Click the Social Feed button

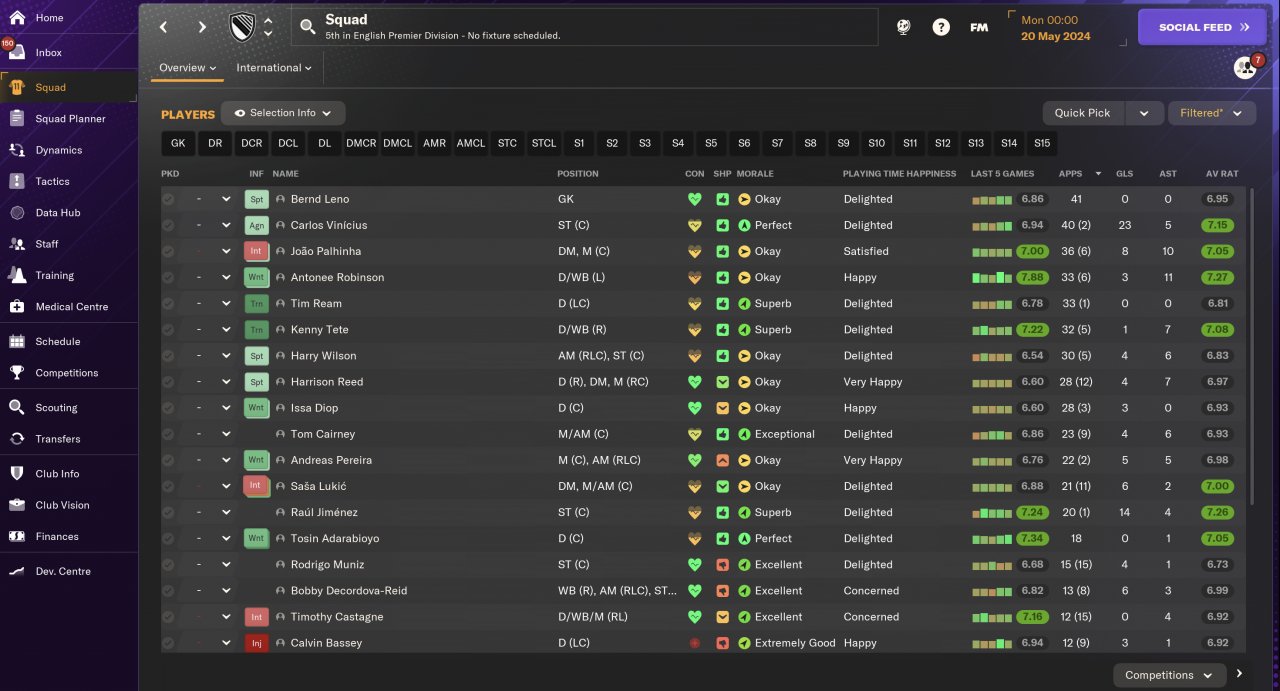click(1202, 27)
